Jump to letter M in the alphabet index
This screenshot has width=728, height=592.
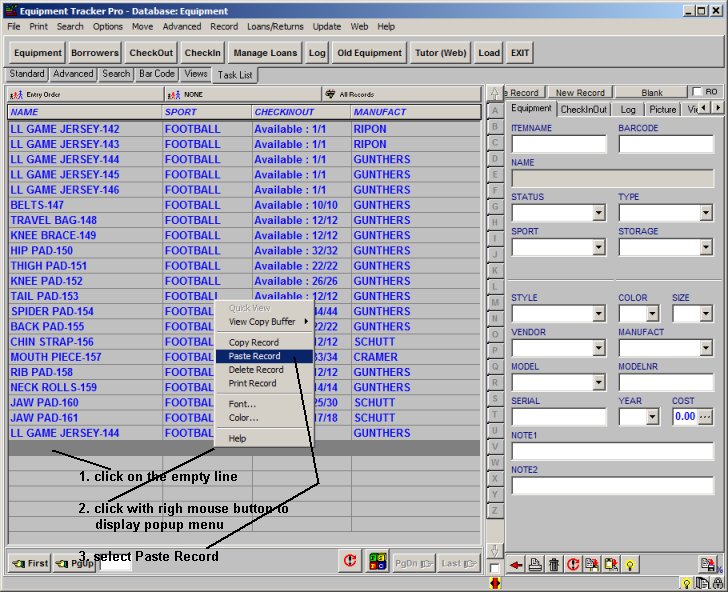494,301
